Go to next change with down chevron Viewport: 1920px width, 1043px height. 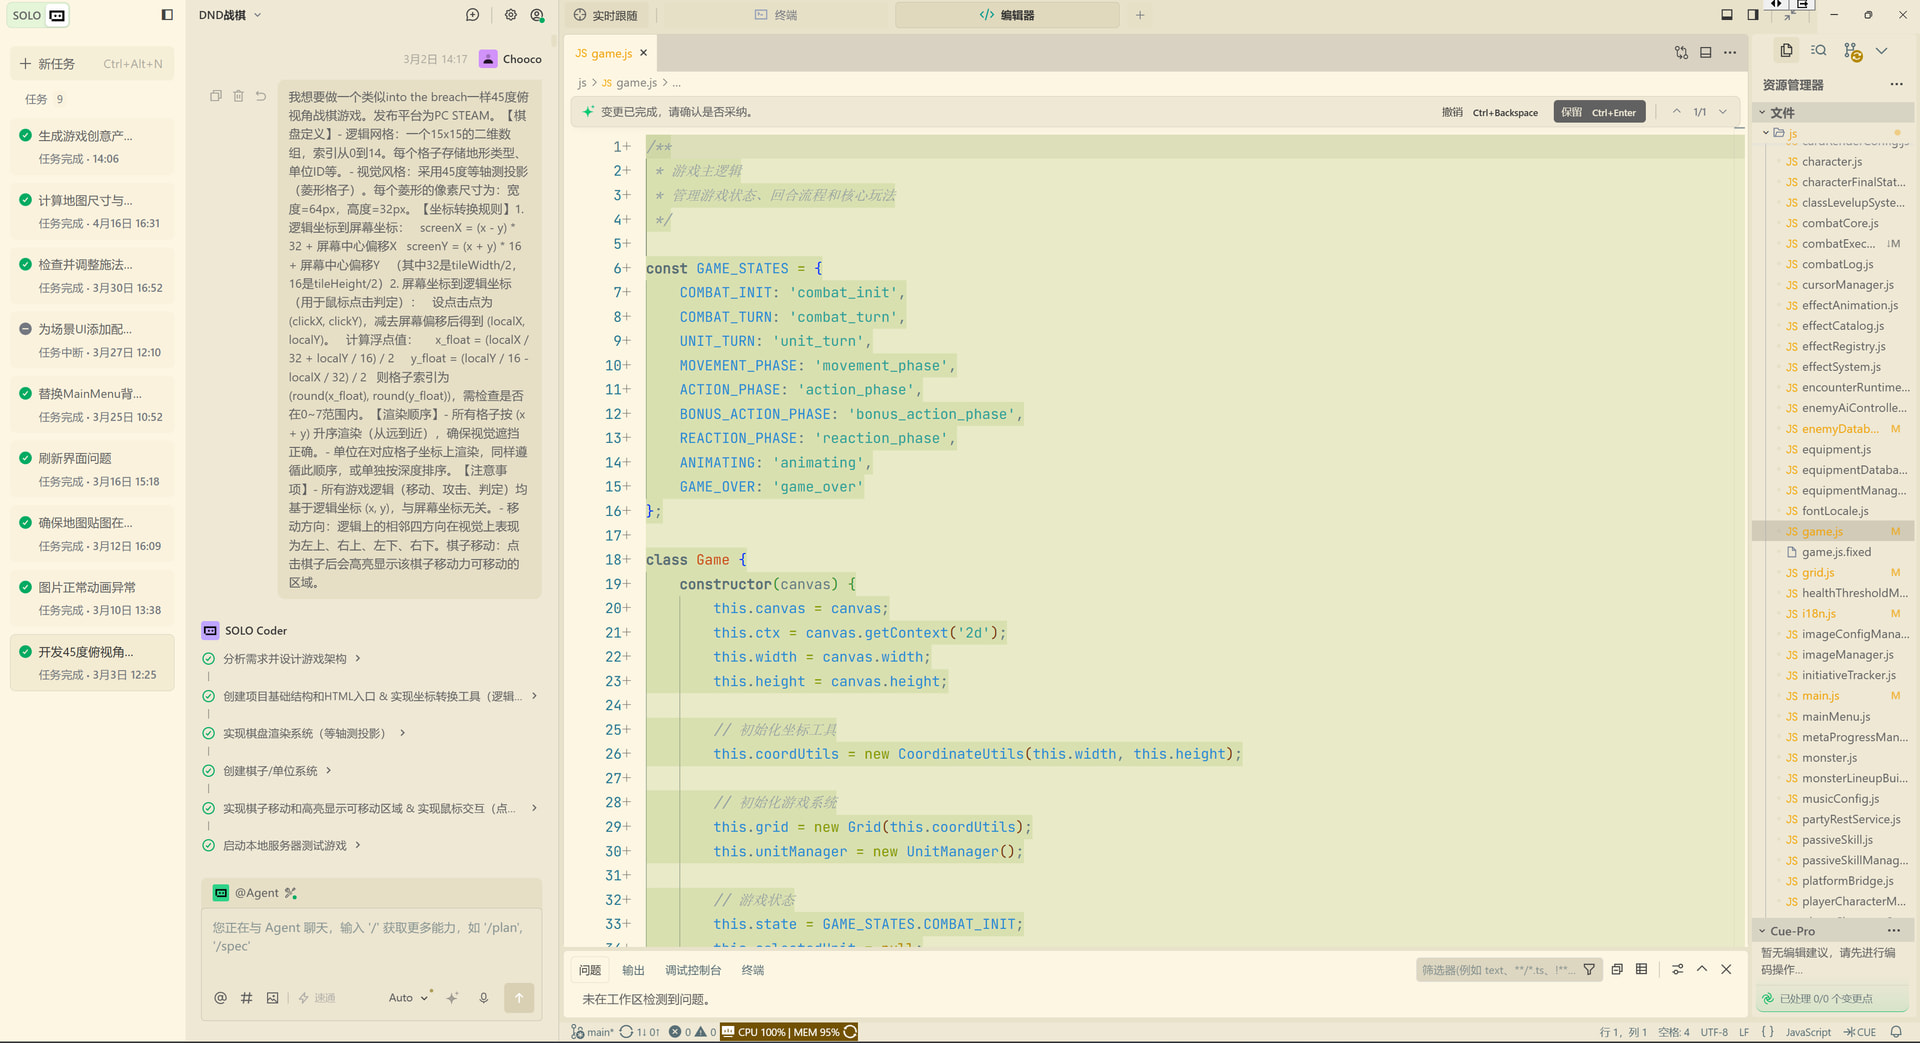pos(1723,112)
